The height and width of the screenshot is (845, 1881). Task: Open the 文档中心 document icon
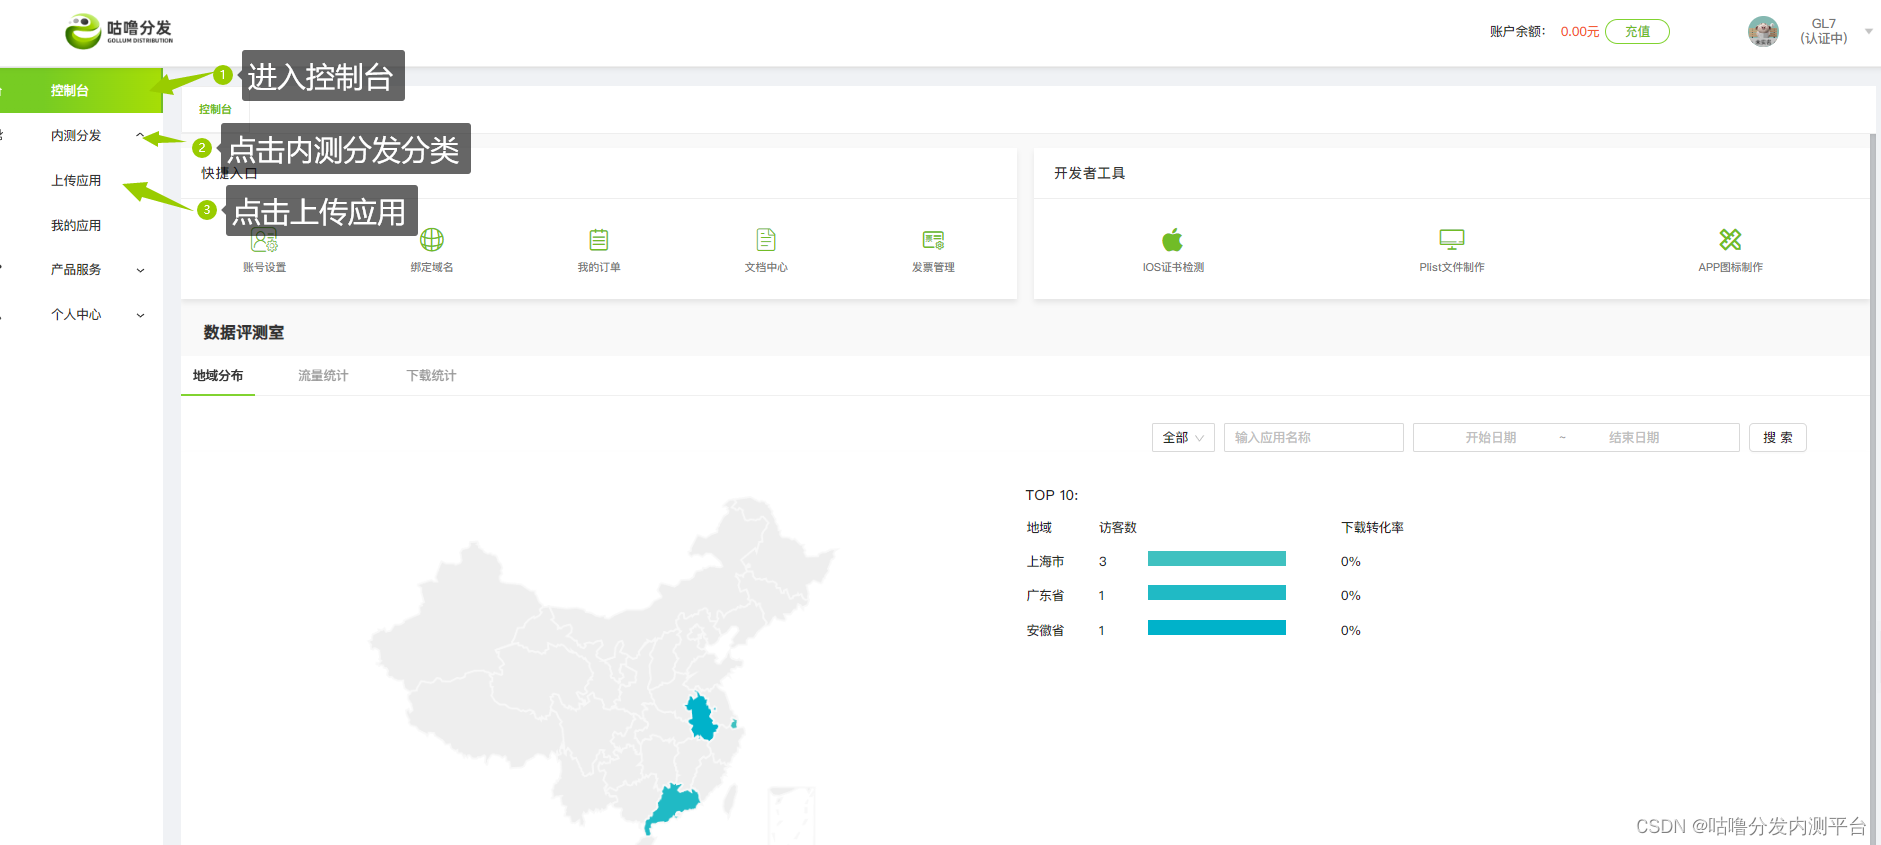[766, 240]
